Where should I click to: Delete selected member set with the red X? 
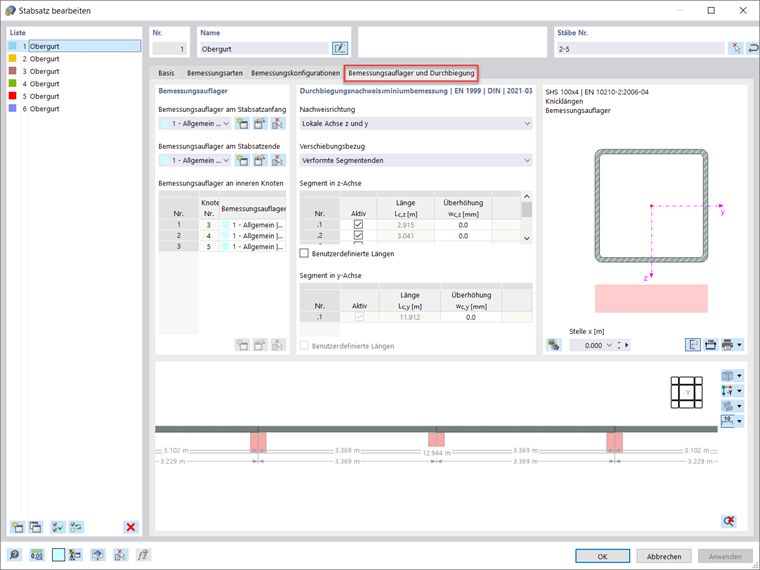(x=131, y=527)
